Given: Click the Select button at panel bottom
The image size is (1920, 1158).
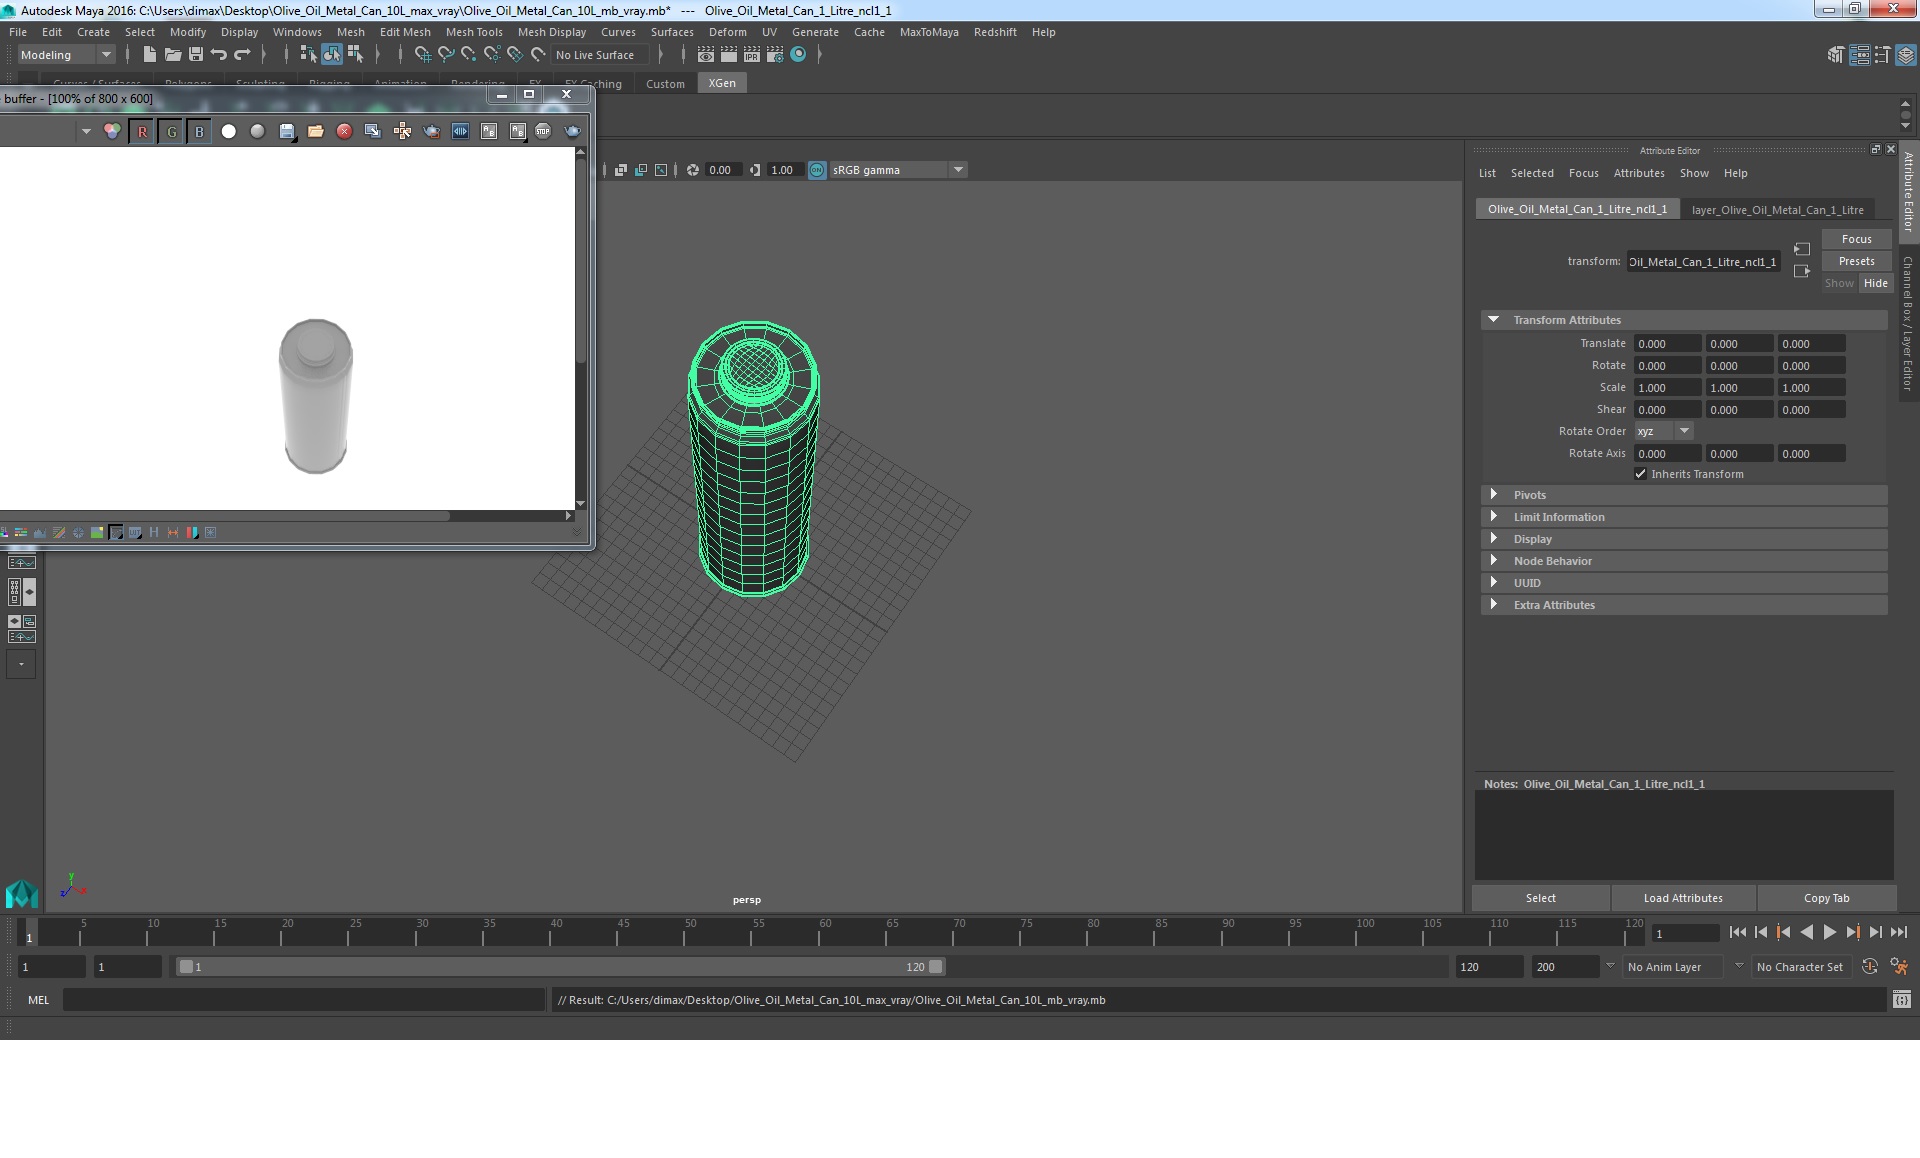Looking at the screenshot, I should click(x=1540, y=898).
